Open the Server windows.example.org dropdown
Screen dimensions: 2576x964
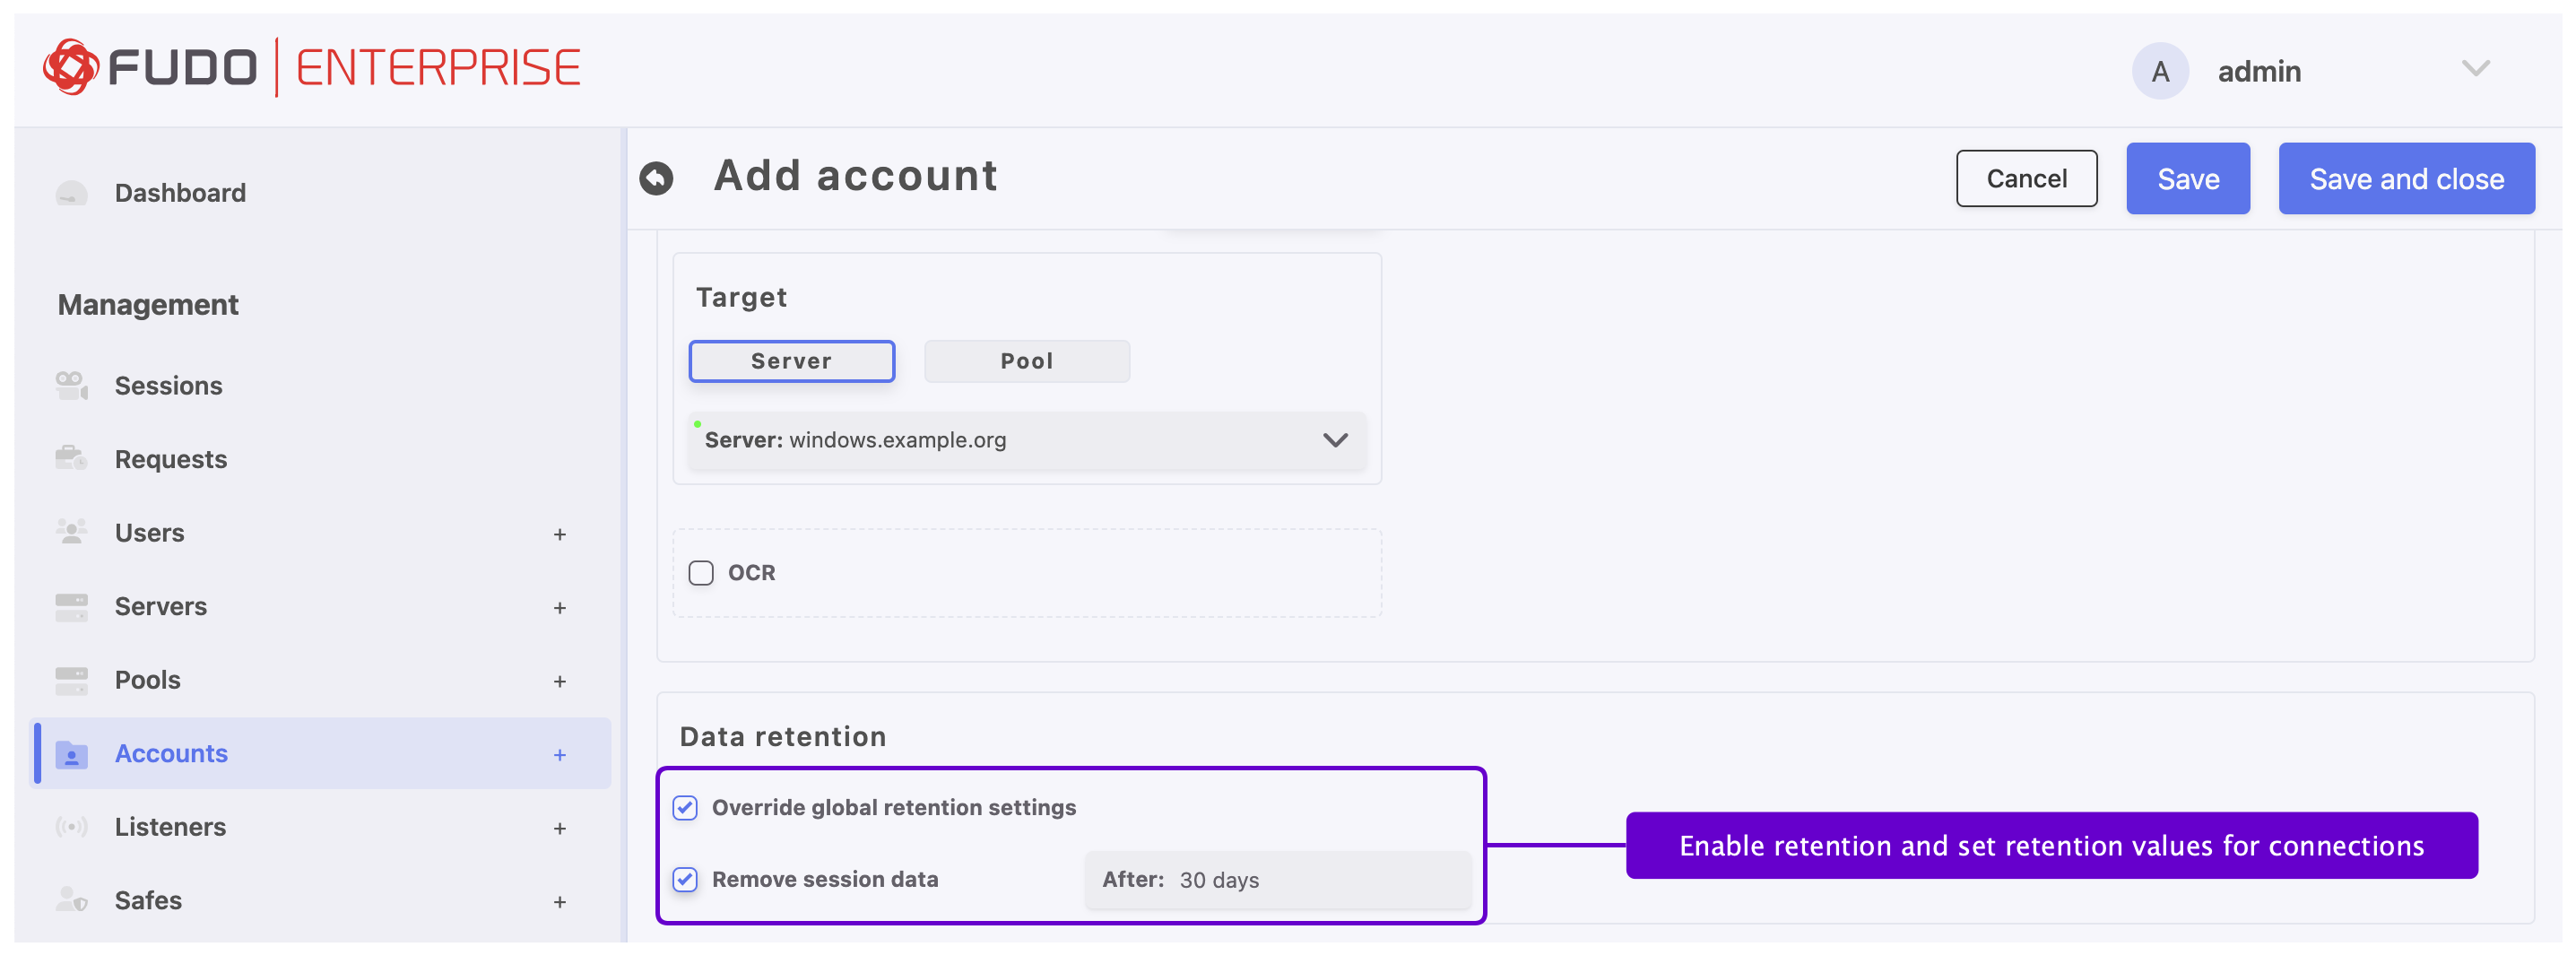point(1027,440)
